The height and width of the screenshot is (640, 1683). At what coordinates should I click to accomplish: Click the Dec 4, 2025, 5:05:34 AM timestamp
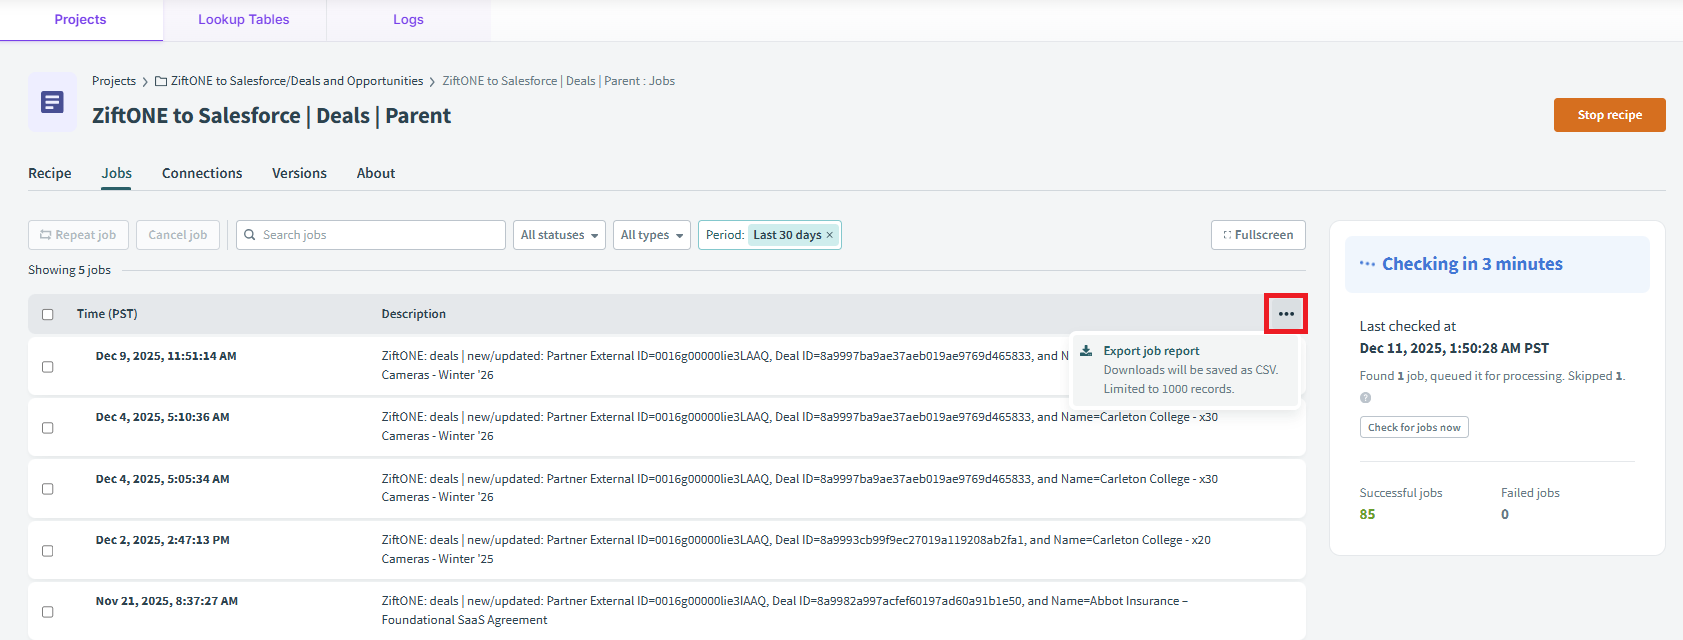click(163, 479)
